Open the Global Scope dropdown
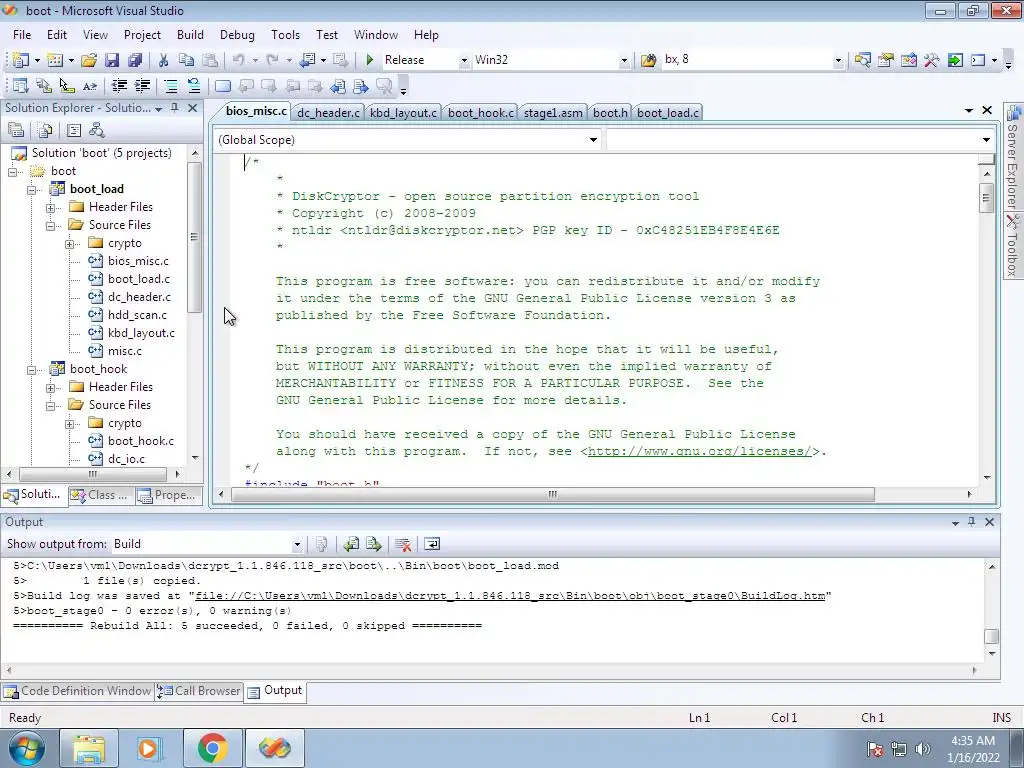The height and width of the screenshot is (768, 1024). tap(593, 140)
